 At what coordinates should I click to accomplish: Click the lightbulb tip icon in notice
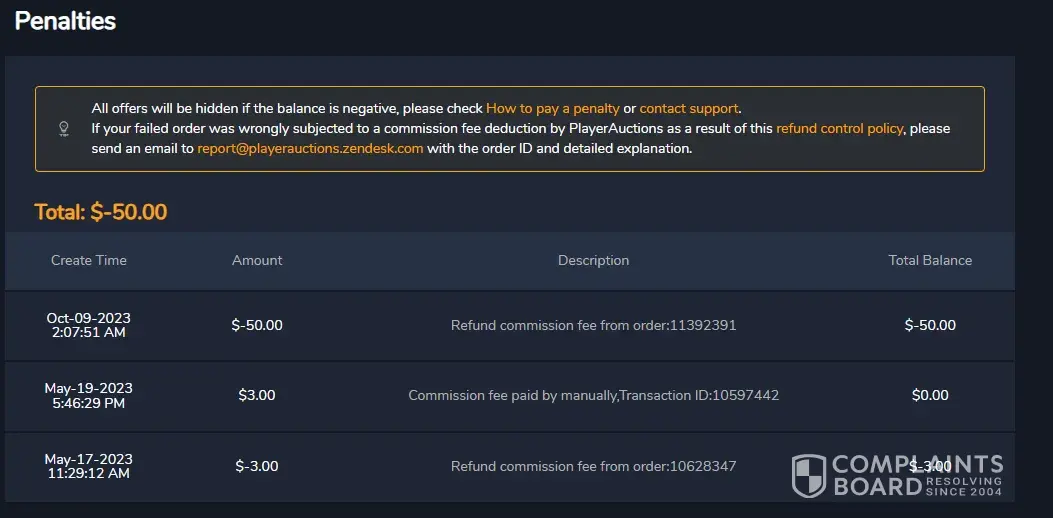coord(63,128)
